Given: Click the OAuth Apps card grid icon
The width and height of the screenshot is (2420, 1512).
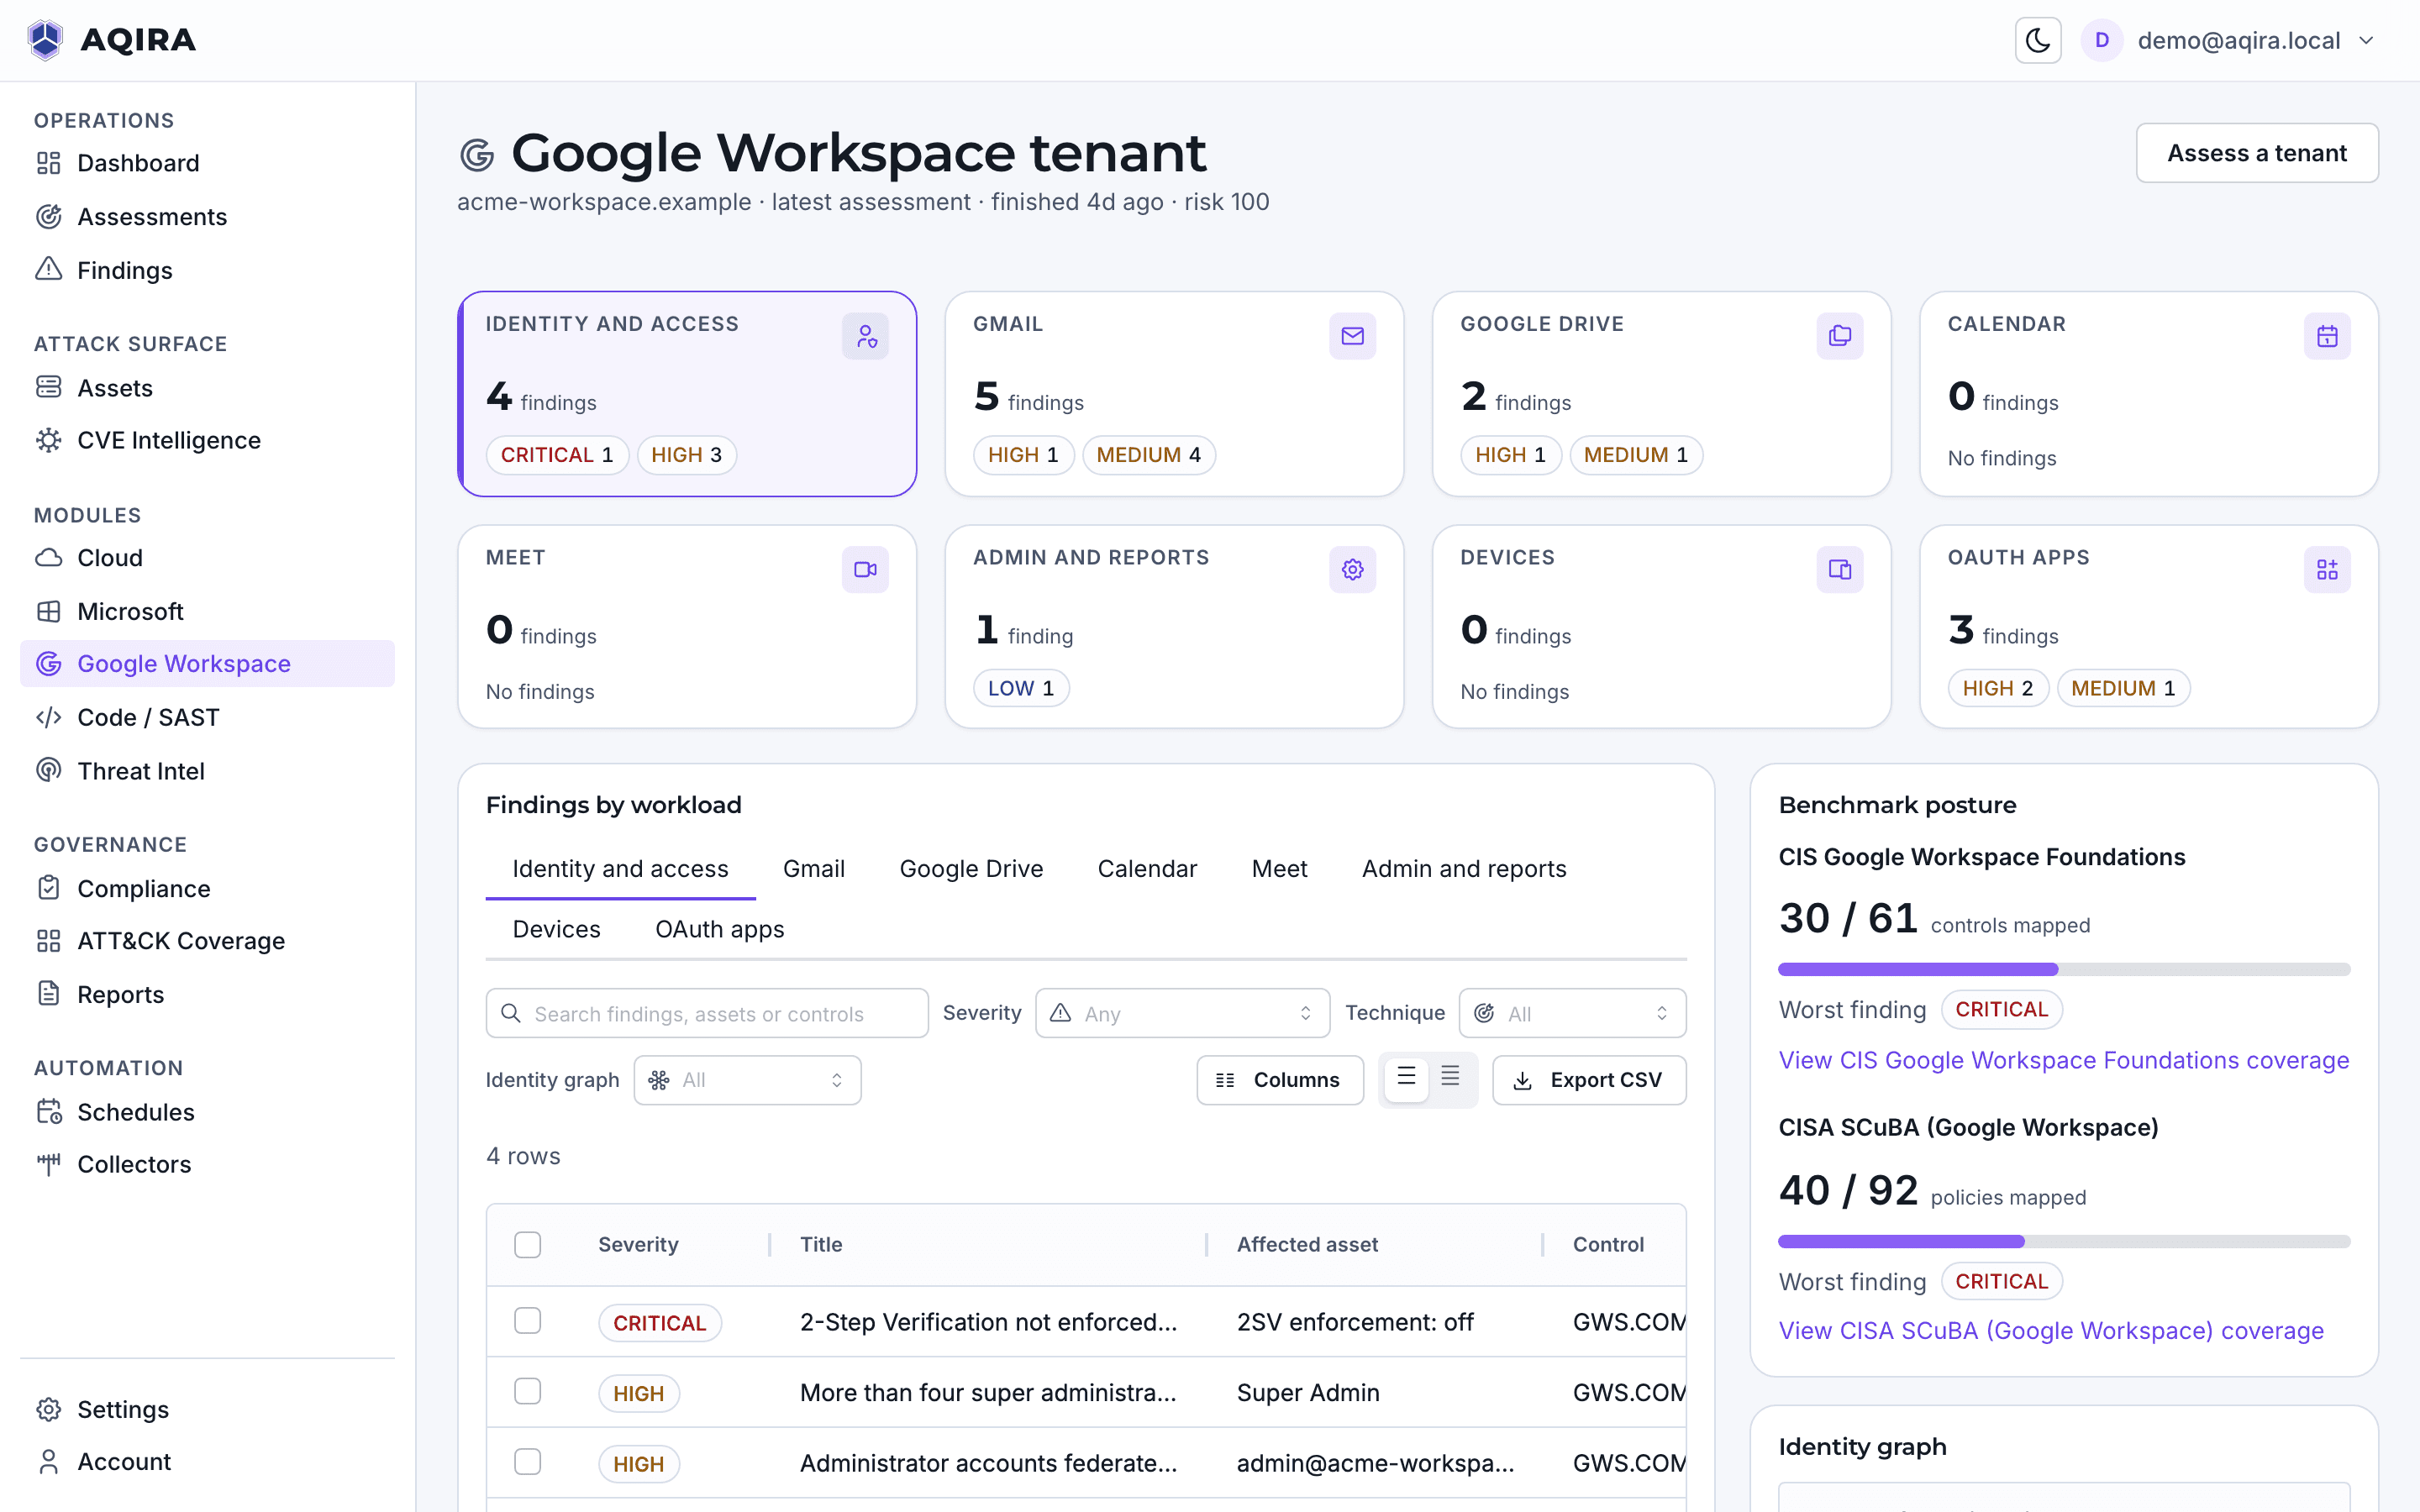Looking at the screenshot, I should click(x=2327, y=569).
